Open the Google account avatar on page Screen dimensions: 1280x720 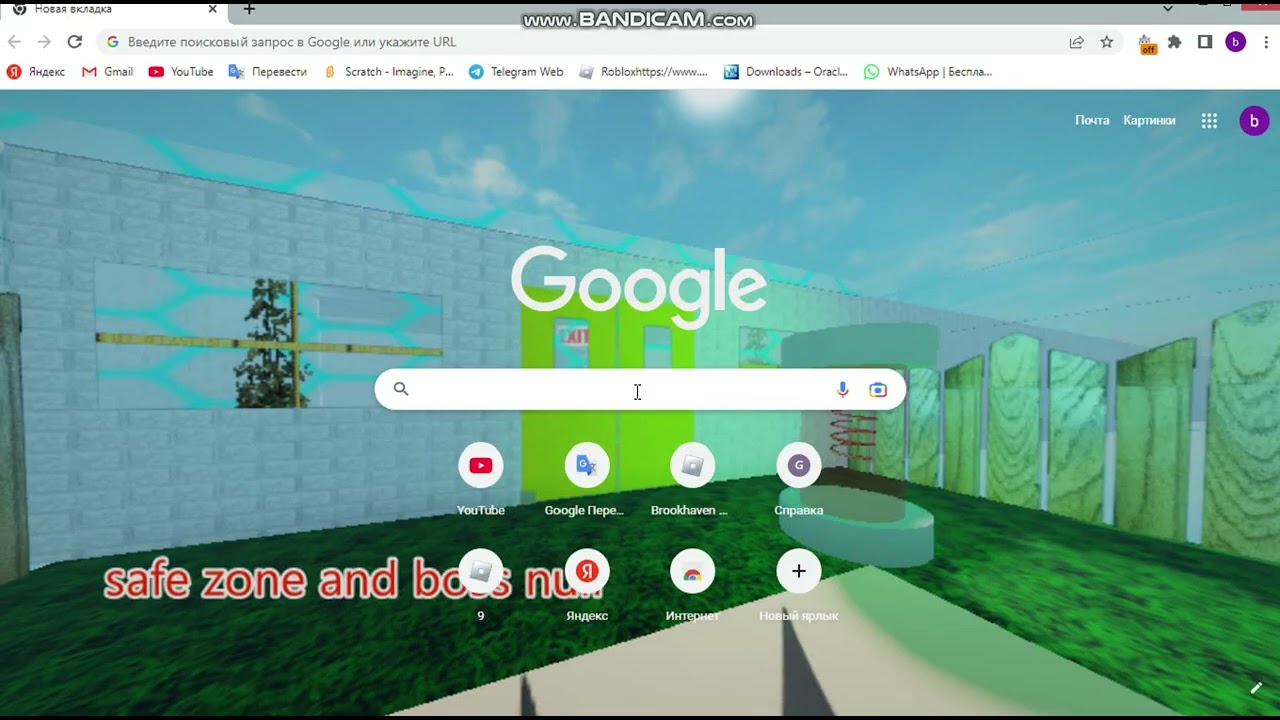click(1254, 121)
